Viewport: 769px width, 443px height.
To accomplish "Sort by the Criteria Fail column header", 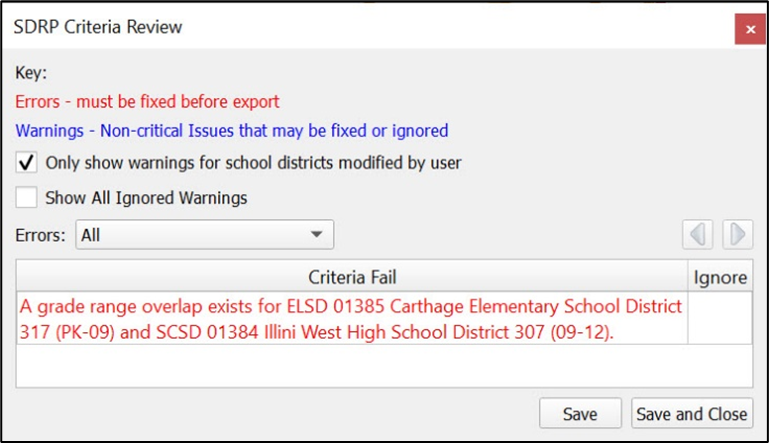I will (x=352, y=277).
